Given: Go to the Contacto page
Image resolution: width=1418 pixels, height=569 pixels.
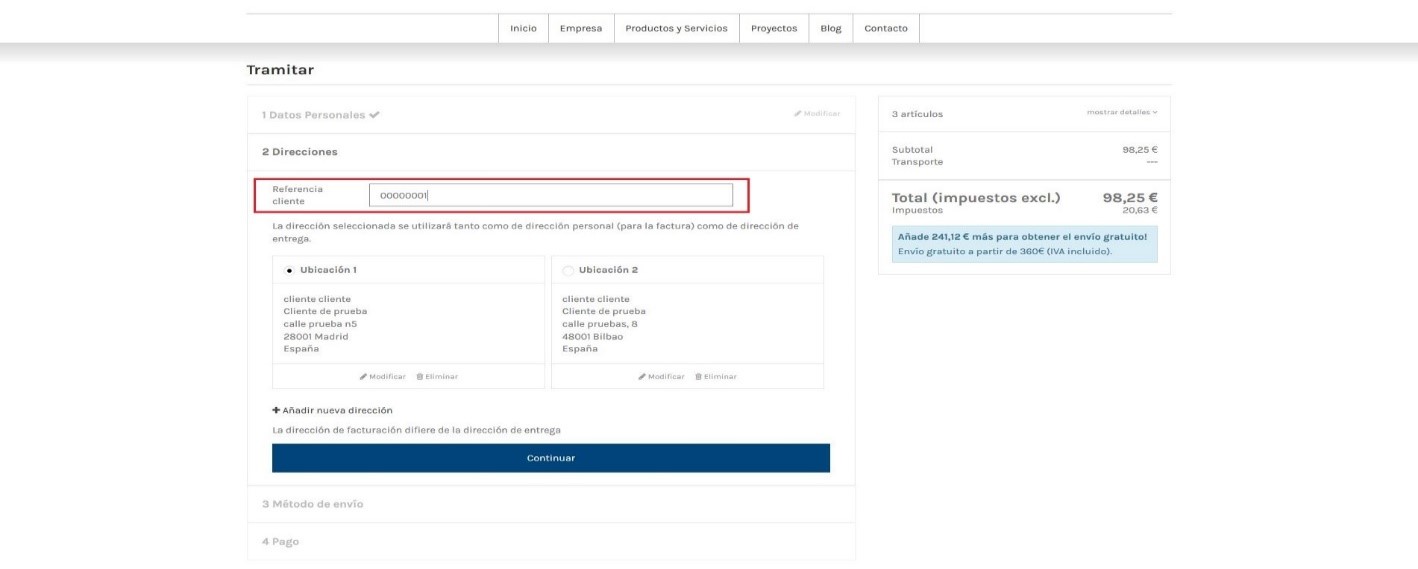Looking at the screenshot, I should pos(886,28).
